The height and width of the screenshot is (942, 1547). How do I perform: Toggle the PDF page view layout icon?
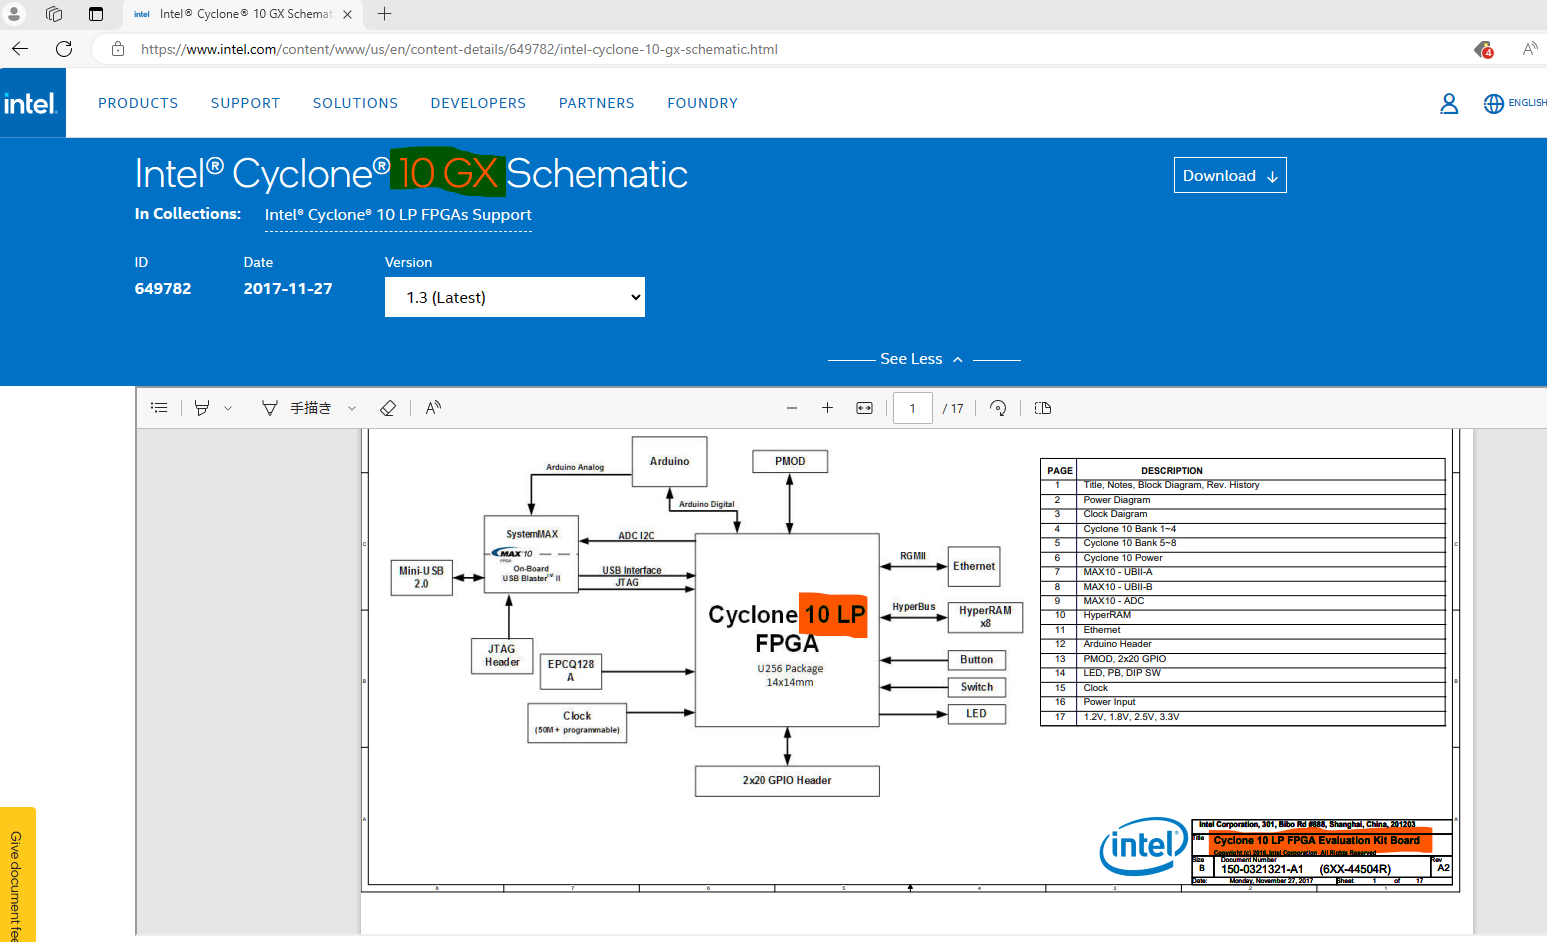click(x=1043, y=408)
